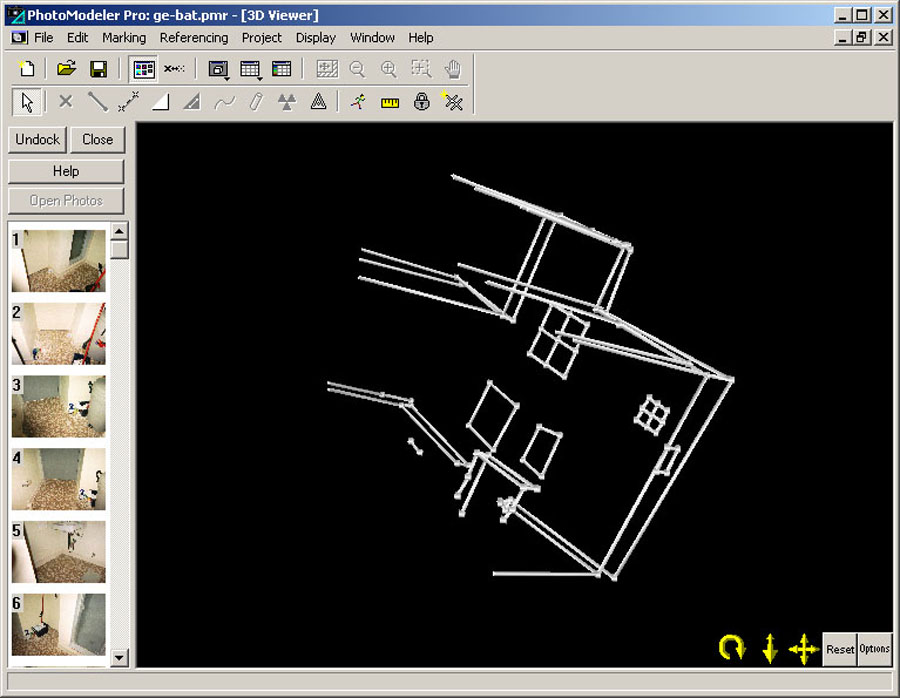Click the Options button in 3D viewer
The image size is (900, 698).
(874, 649)
